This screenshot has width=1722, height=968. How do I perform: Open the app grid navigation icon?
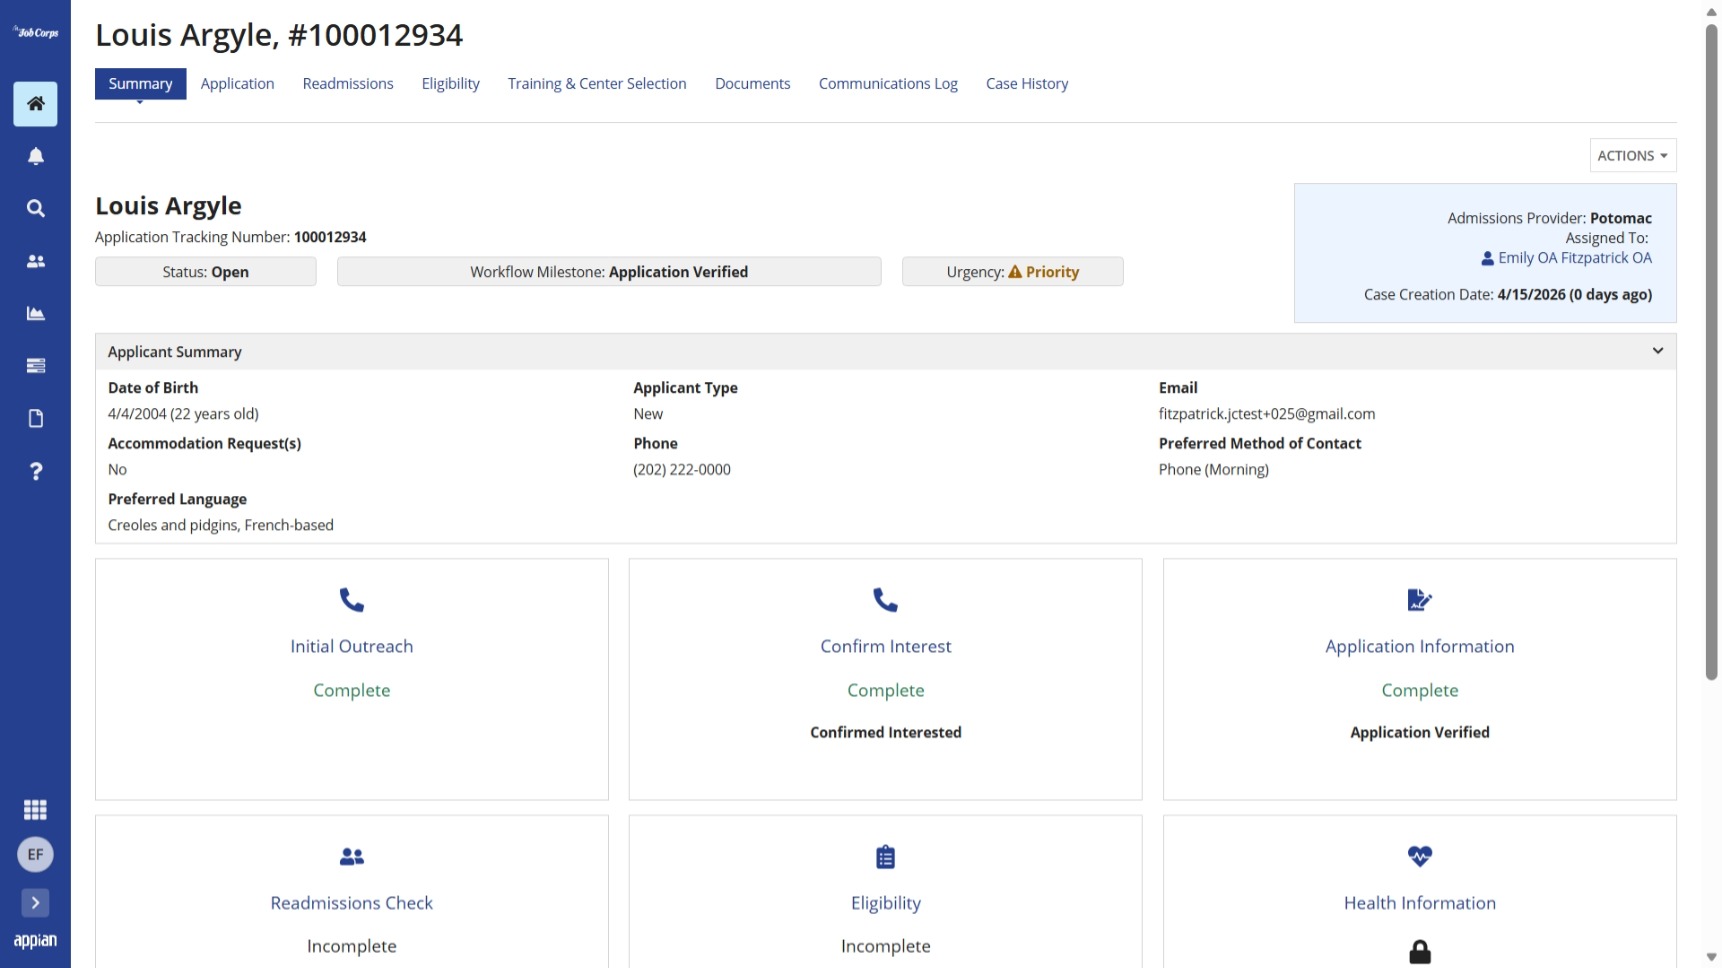[x=35, y=810]
